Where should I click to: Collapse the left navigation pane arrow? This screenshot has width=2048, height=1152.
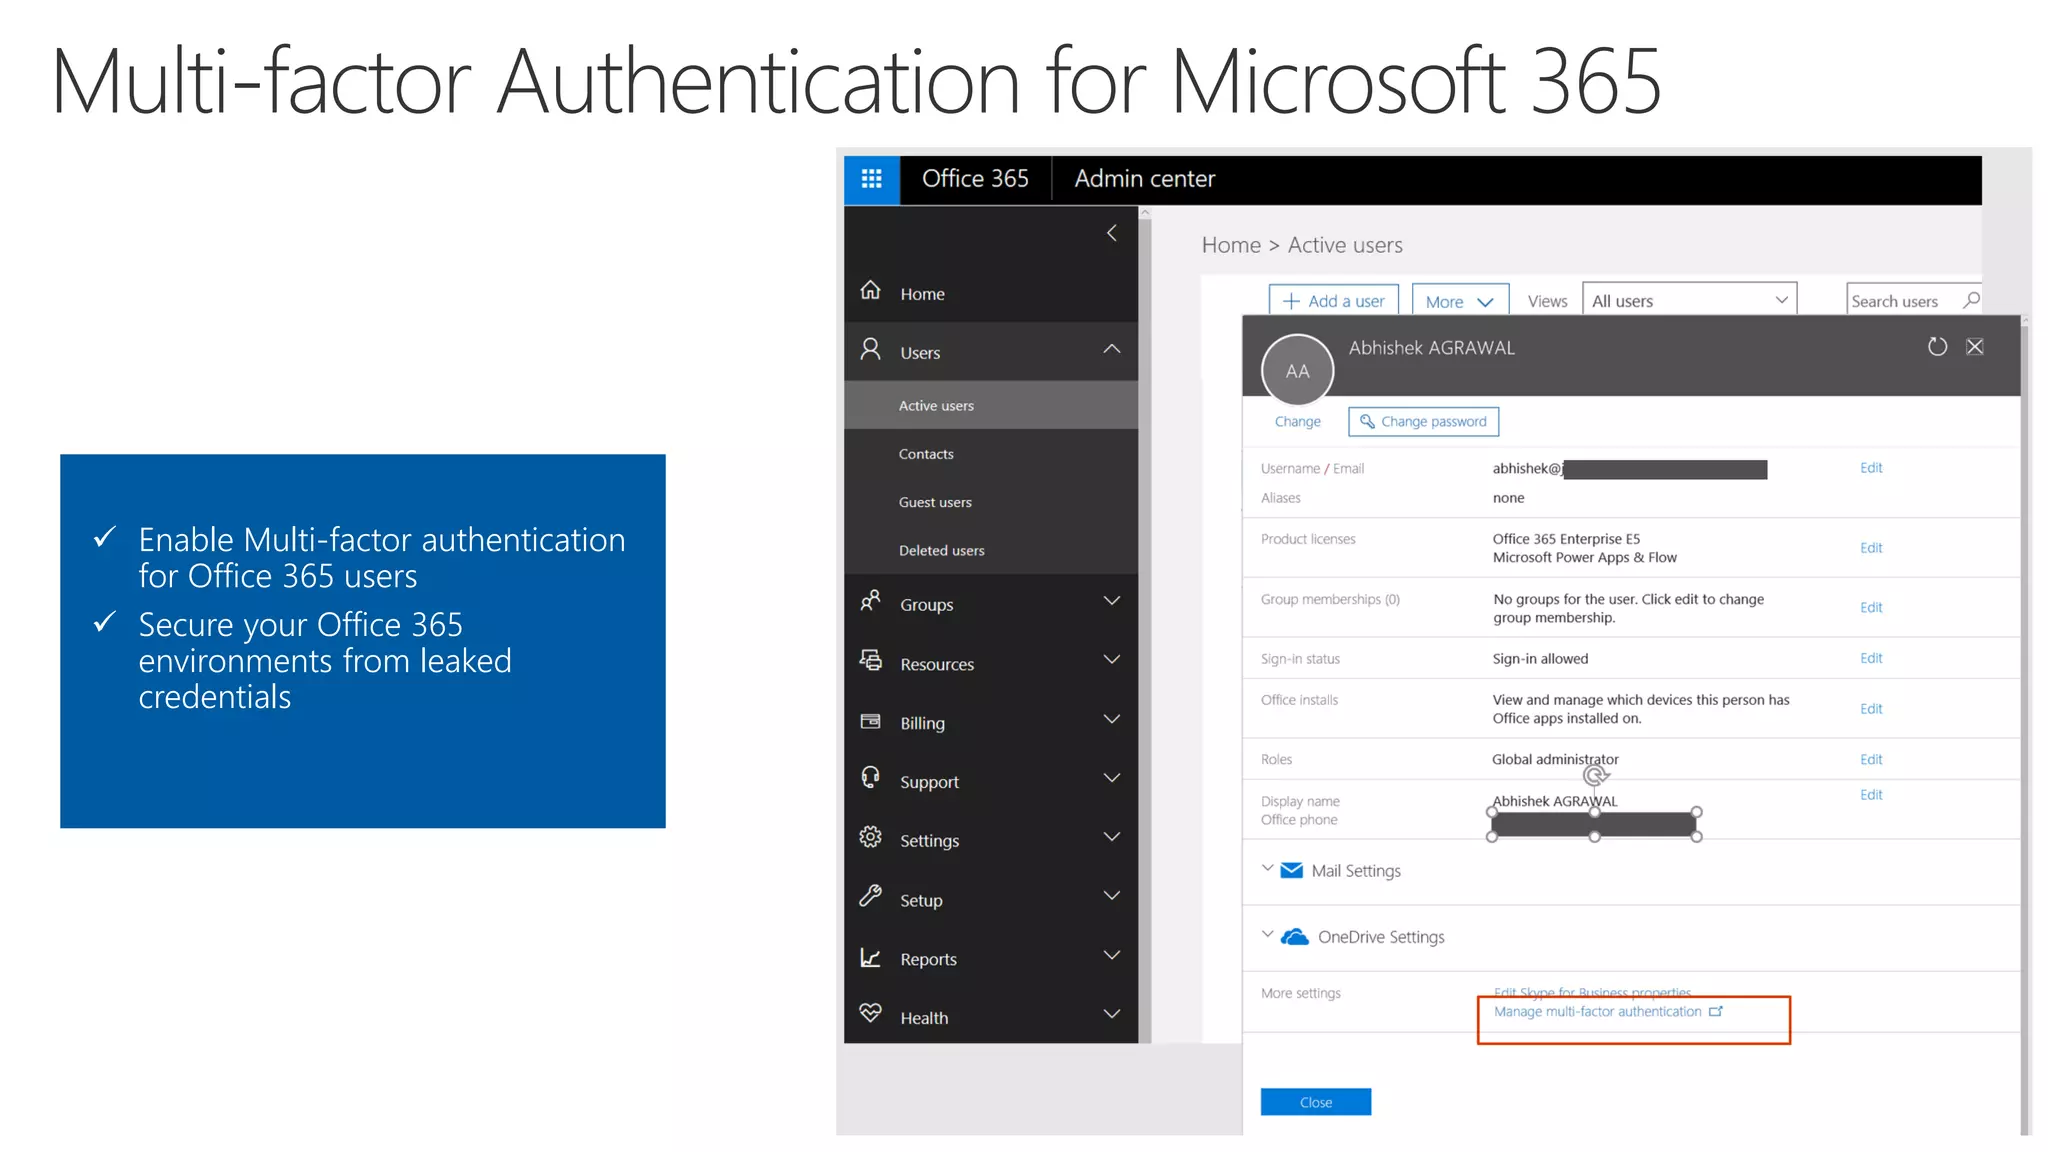click(x=1111, y=233)
